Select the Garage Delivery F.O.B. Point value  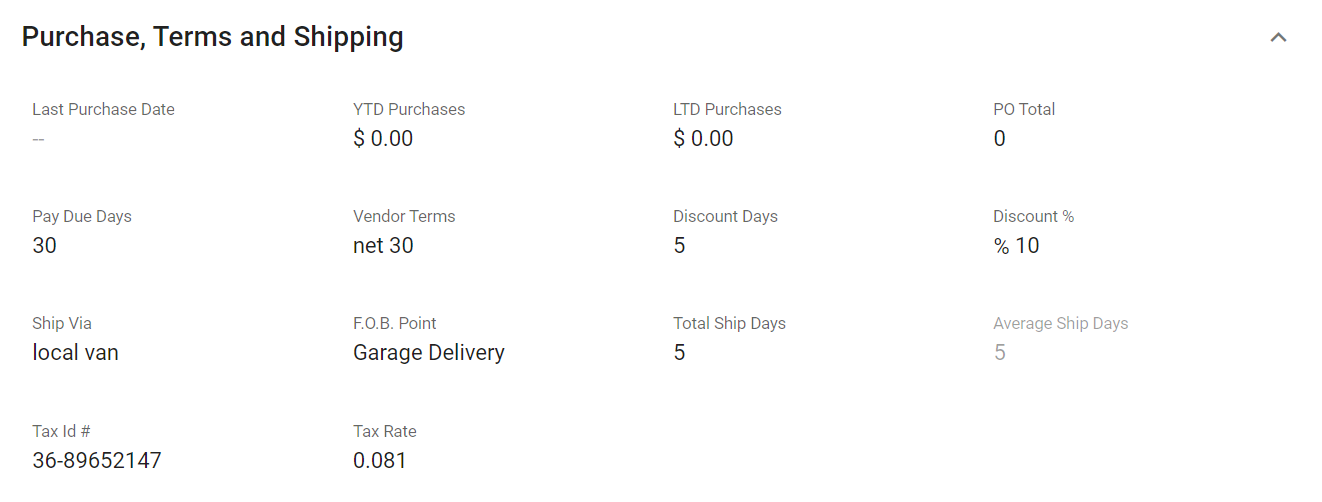pyautogui.click(x=429, y=353)
